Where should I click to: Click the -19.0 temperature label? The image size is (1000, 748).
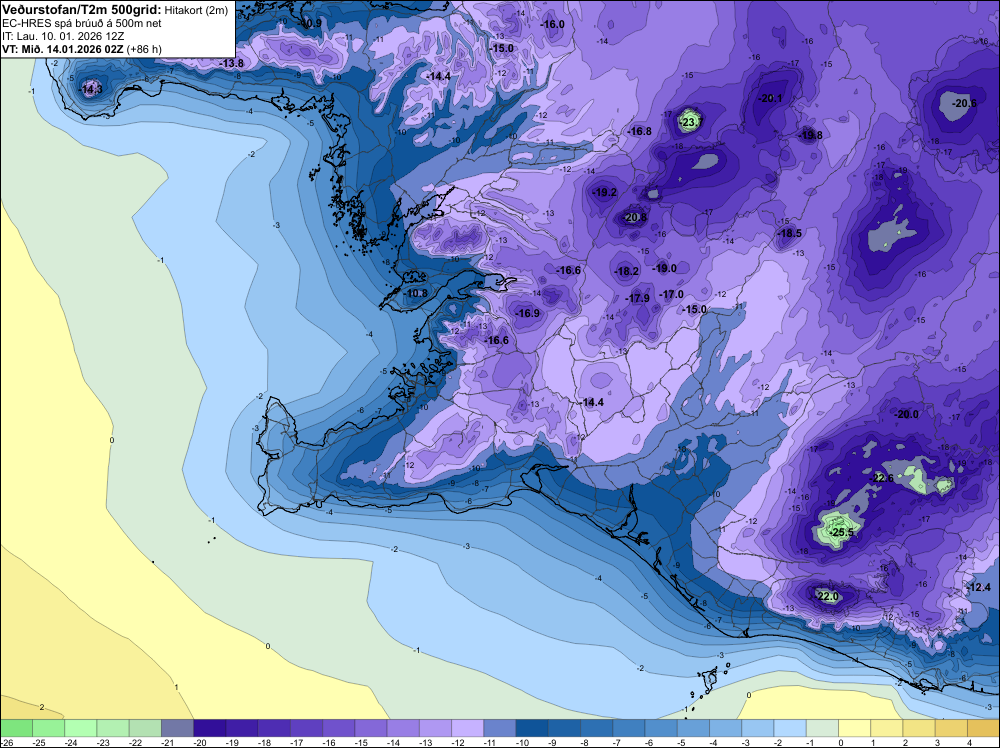664,268
